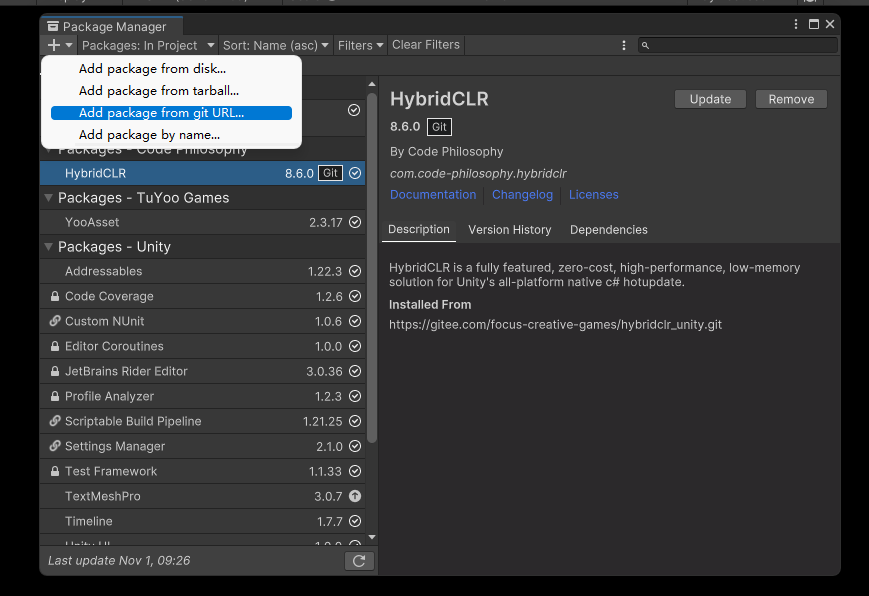This screenshot has height=596, width=869.
Task: Click the Package Manager tab icon
Action: point(53,26)
